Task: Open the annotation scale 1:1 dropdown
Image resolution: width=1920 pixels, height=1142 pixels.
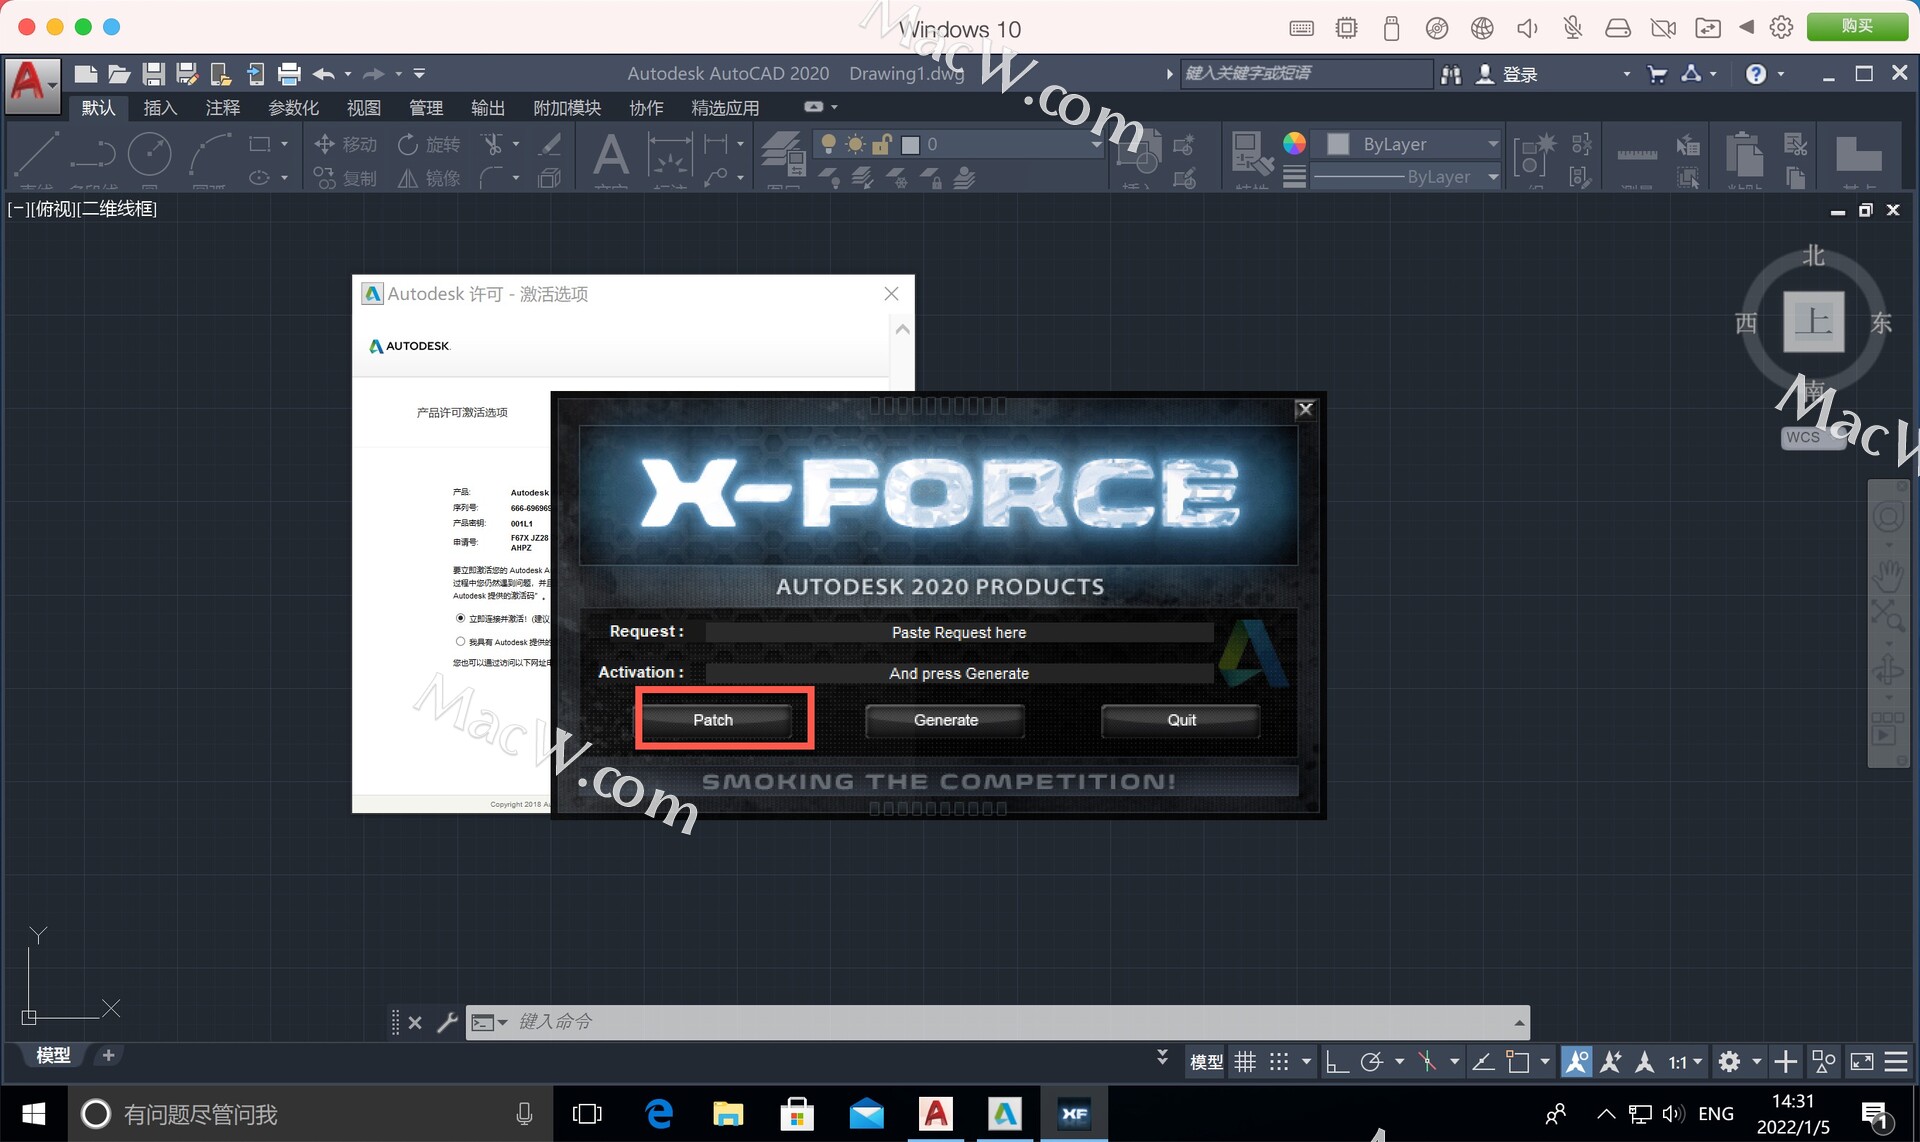Action: point(1685,1062)
